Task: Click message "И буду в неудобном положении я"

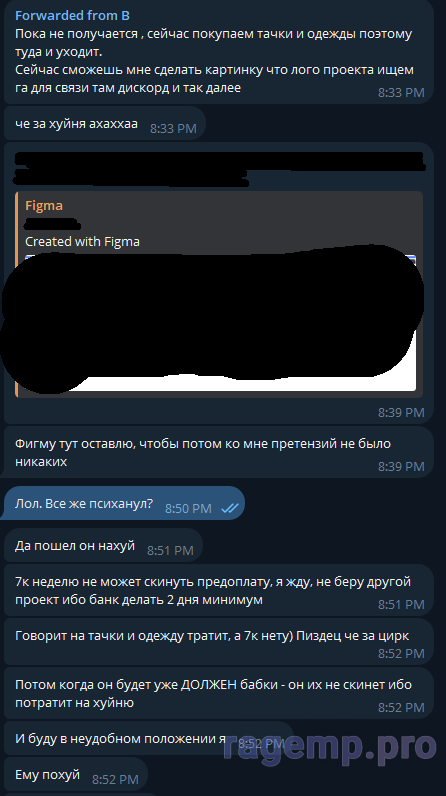Action: pos(149,738)
